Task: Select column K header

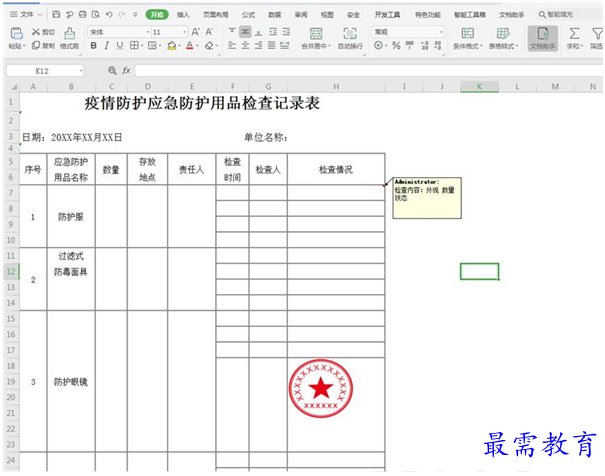Action: (479, 86)
